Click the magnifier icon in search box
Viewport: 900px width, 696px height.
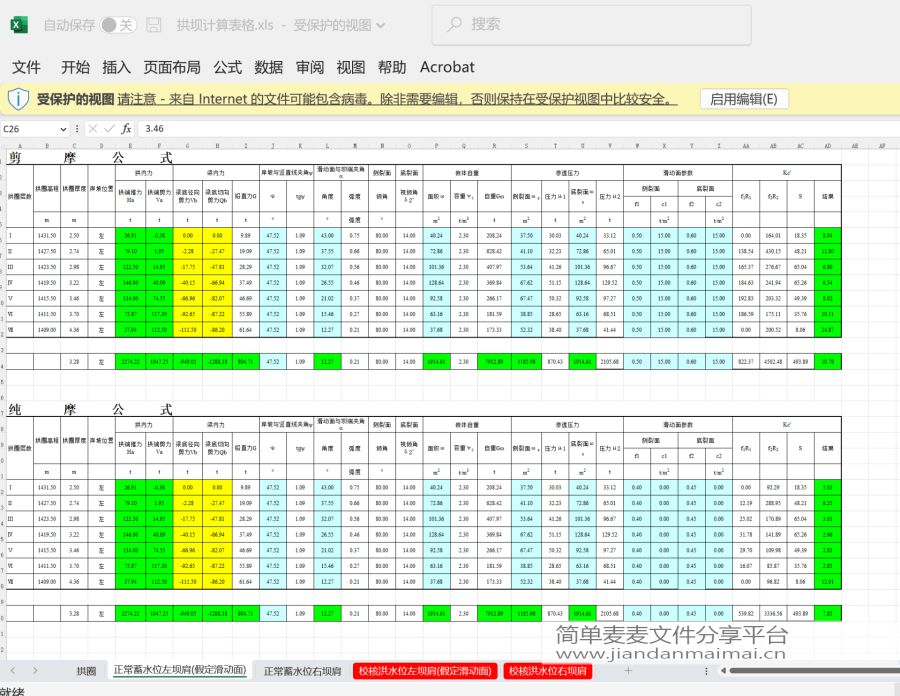click(x=455, y=24)
